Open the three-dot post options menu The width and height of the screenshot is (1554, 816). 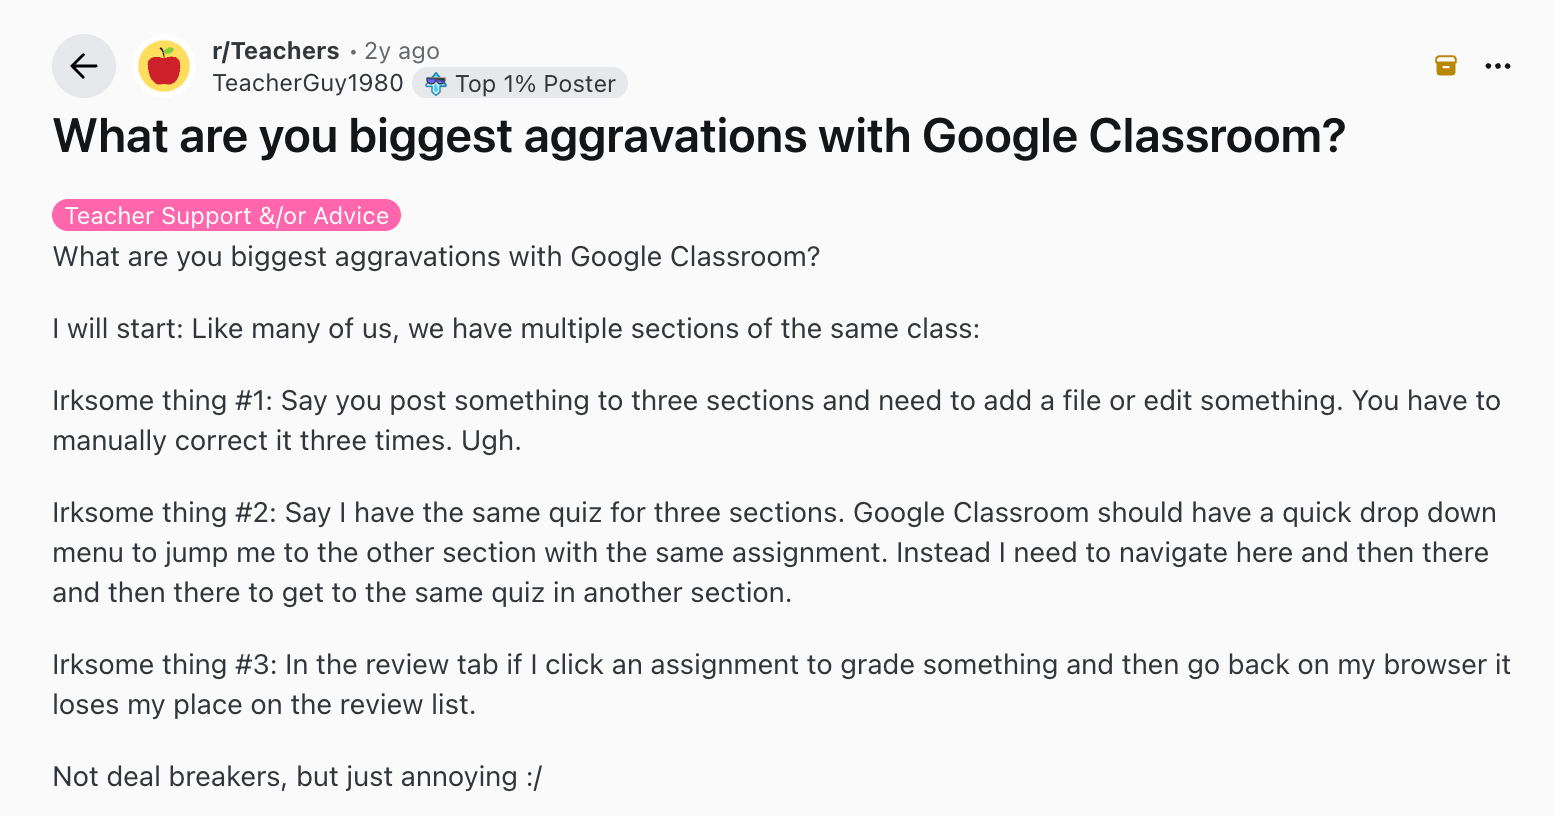[x=1497, y=66]
